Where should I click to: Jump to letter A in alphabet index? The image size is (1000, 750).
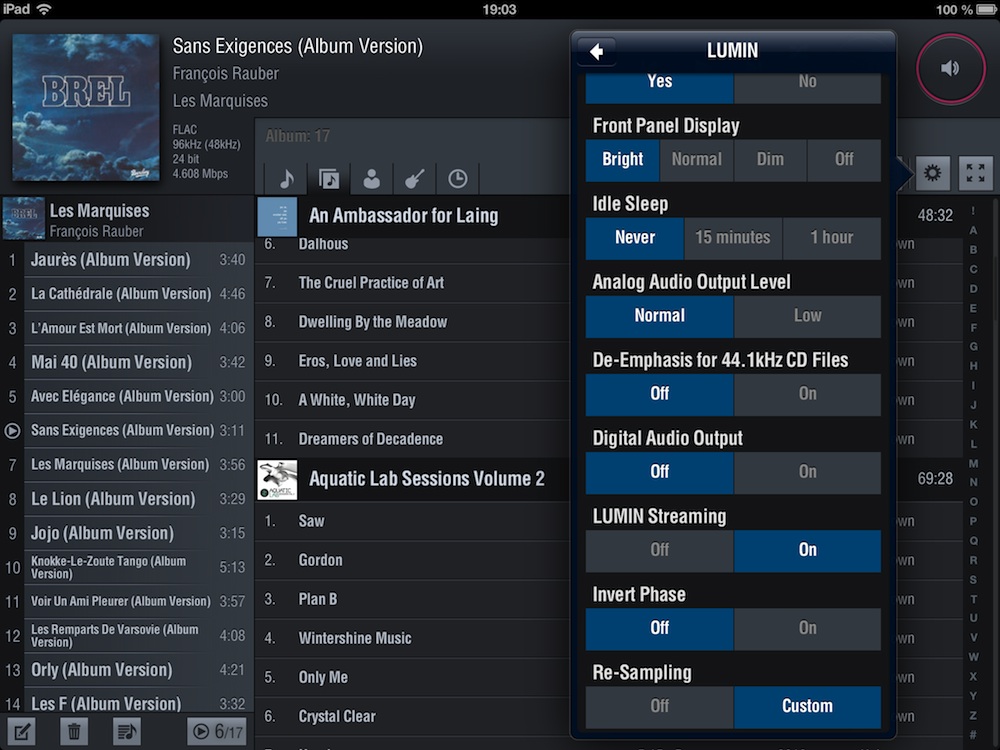[x=973, y=230]
